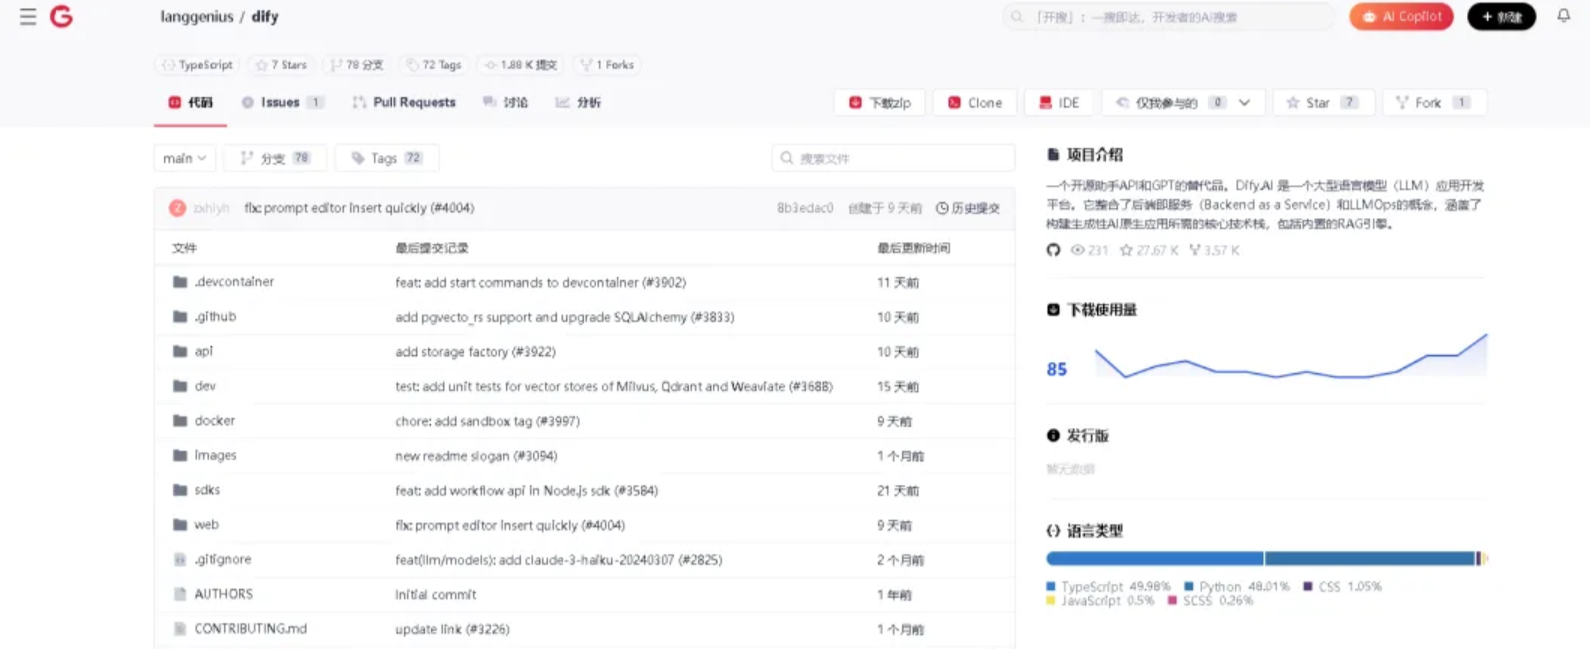Click the download count value 85

pos(1057,369)
